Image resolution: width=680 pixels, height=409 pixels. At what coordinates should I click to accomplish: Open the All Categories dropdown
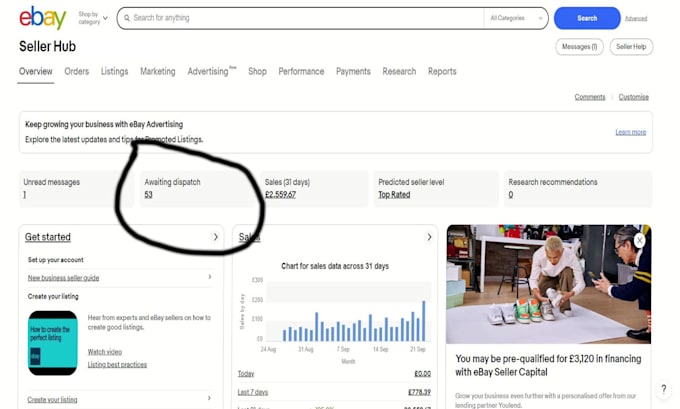pos(516,18)
